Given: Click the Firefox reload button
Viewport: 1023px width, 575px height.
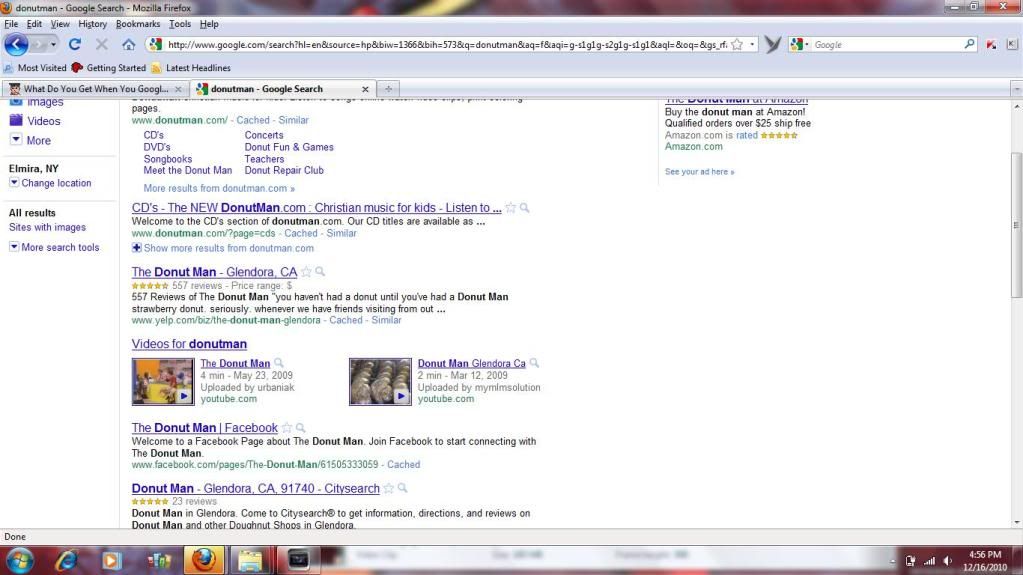Looking at the screenshot, I should point(74,45).
